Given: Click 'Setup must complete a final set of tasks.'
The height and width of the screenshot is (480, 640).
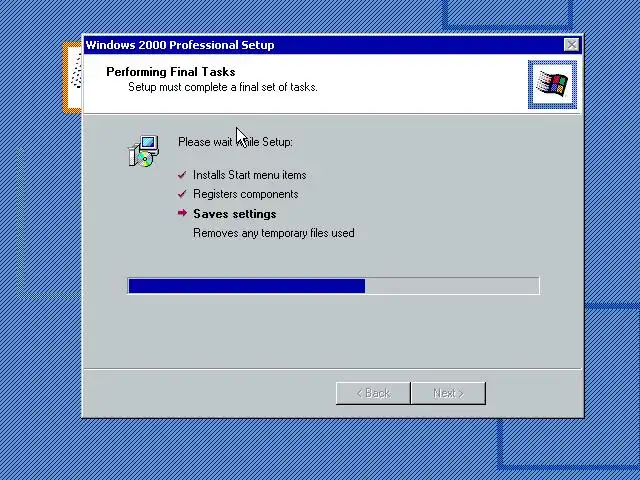Looking at the screenshot, I should point(223,87).
